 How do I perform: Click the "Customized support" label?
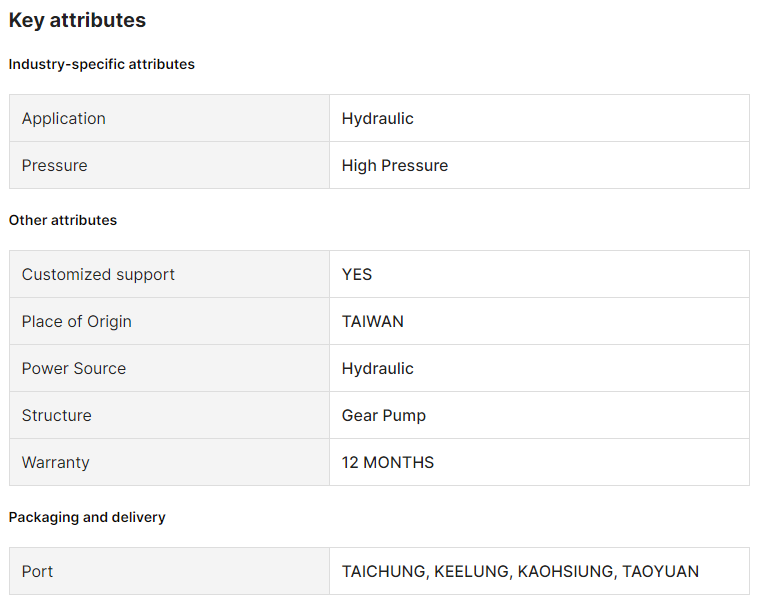98,274
